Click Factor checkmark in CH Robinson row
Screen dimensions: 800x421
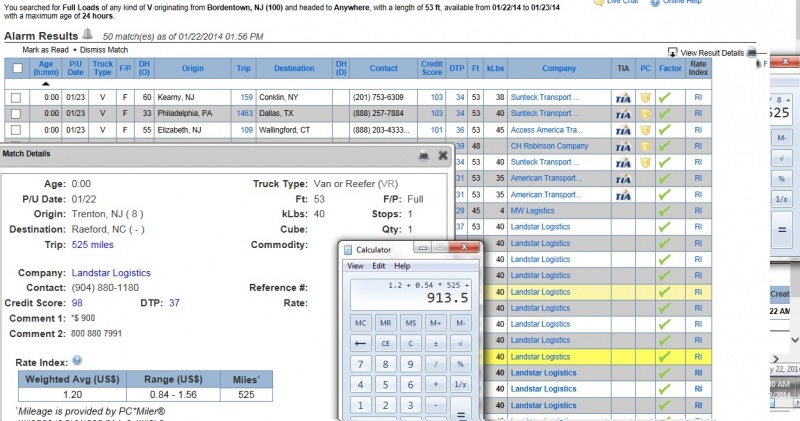point(664,146)
